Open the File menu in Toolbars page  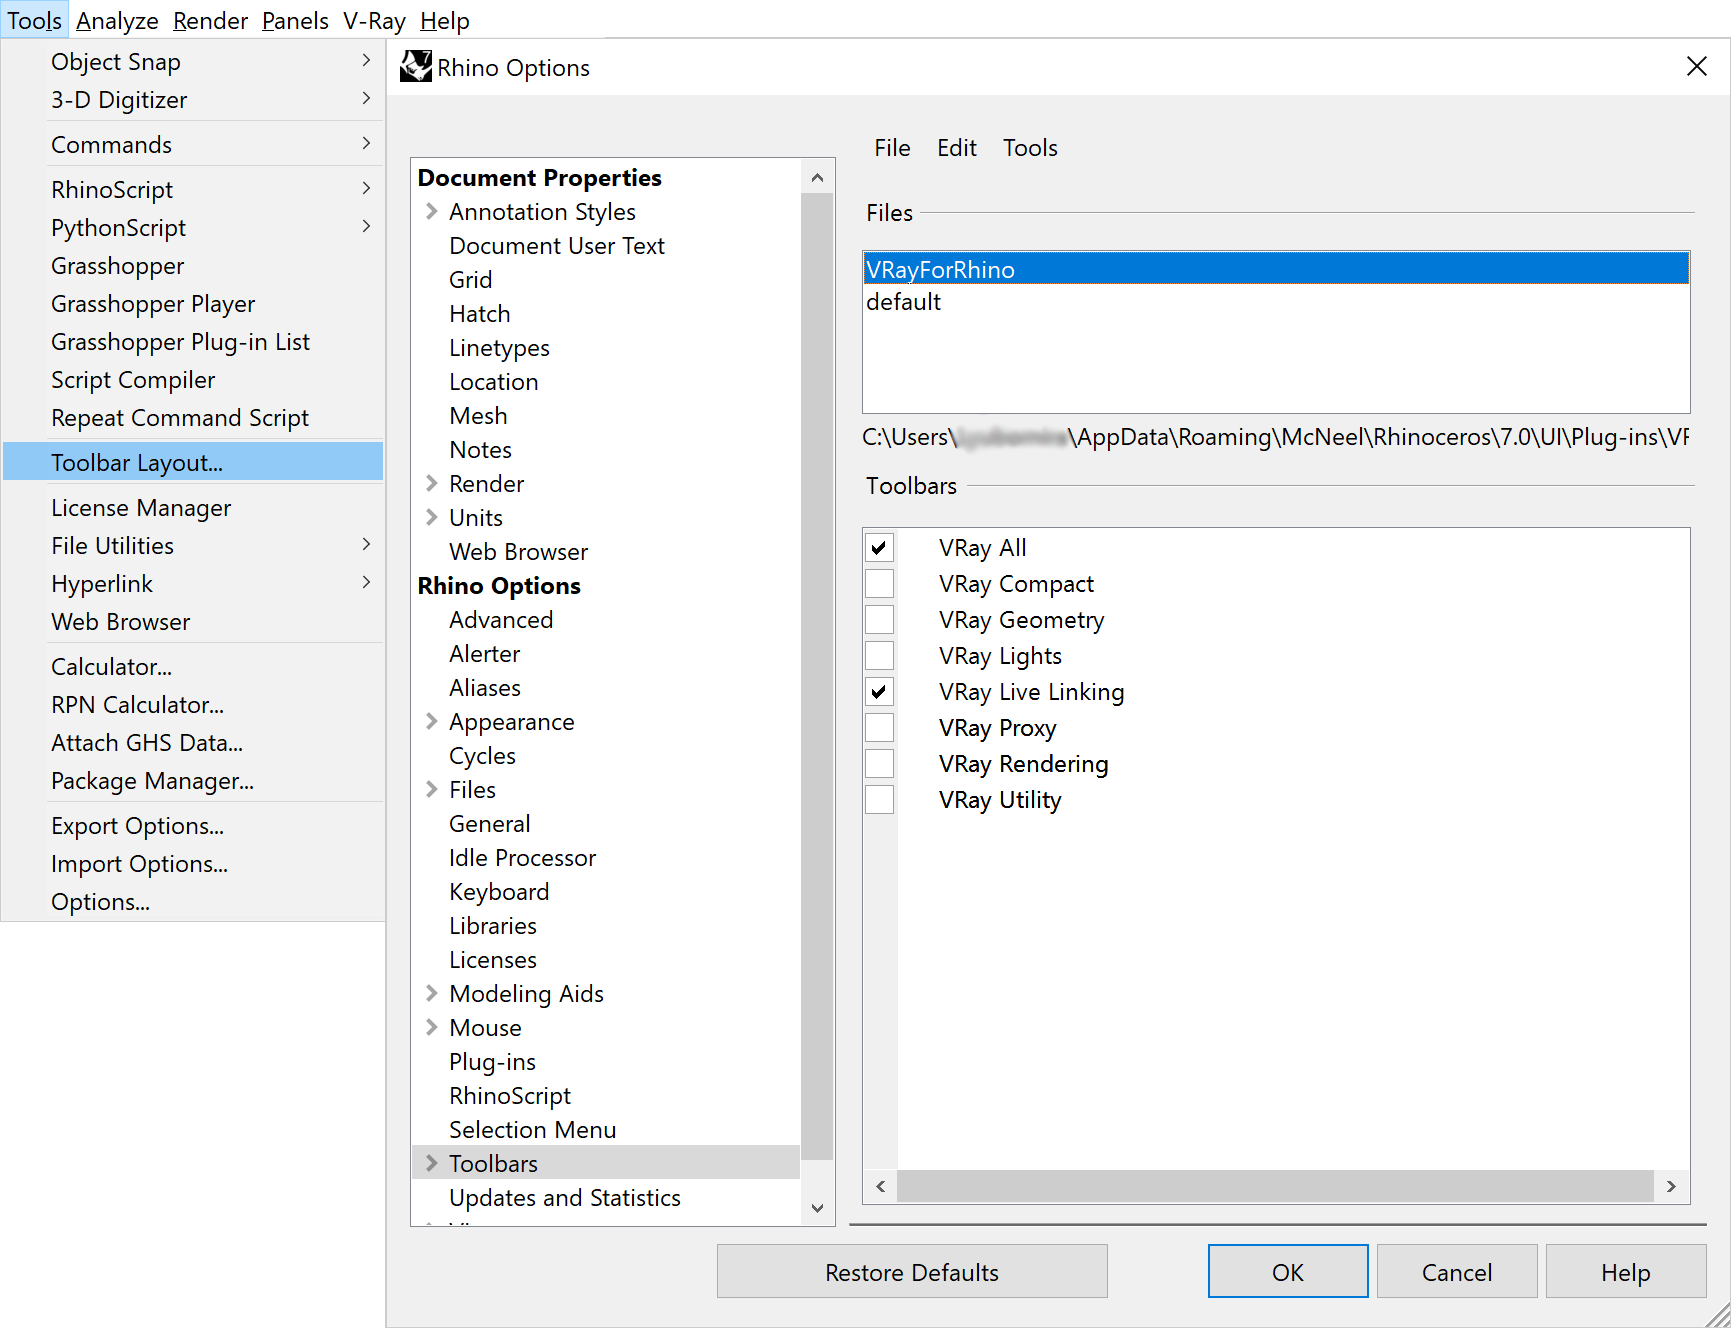click(x=892, y=148)
